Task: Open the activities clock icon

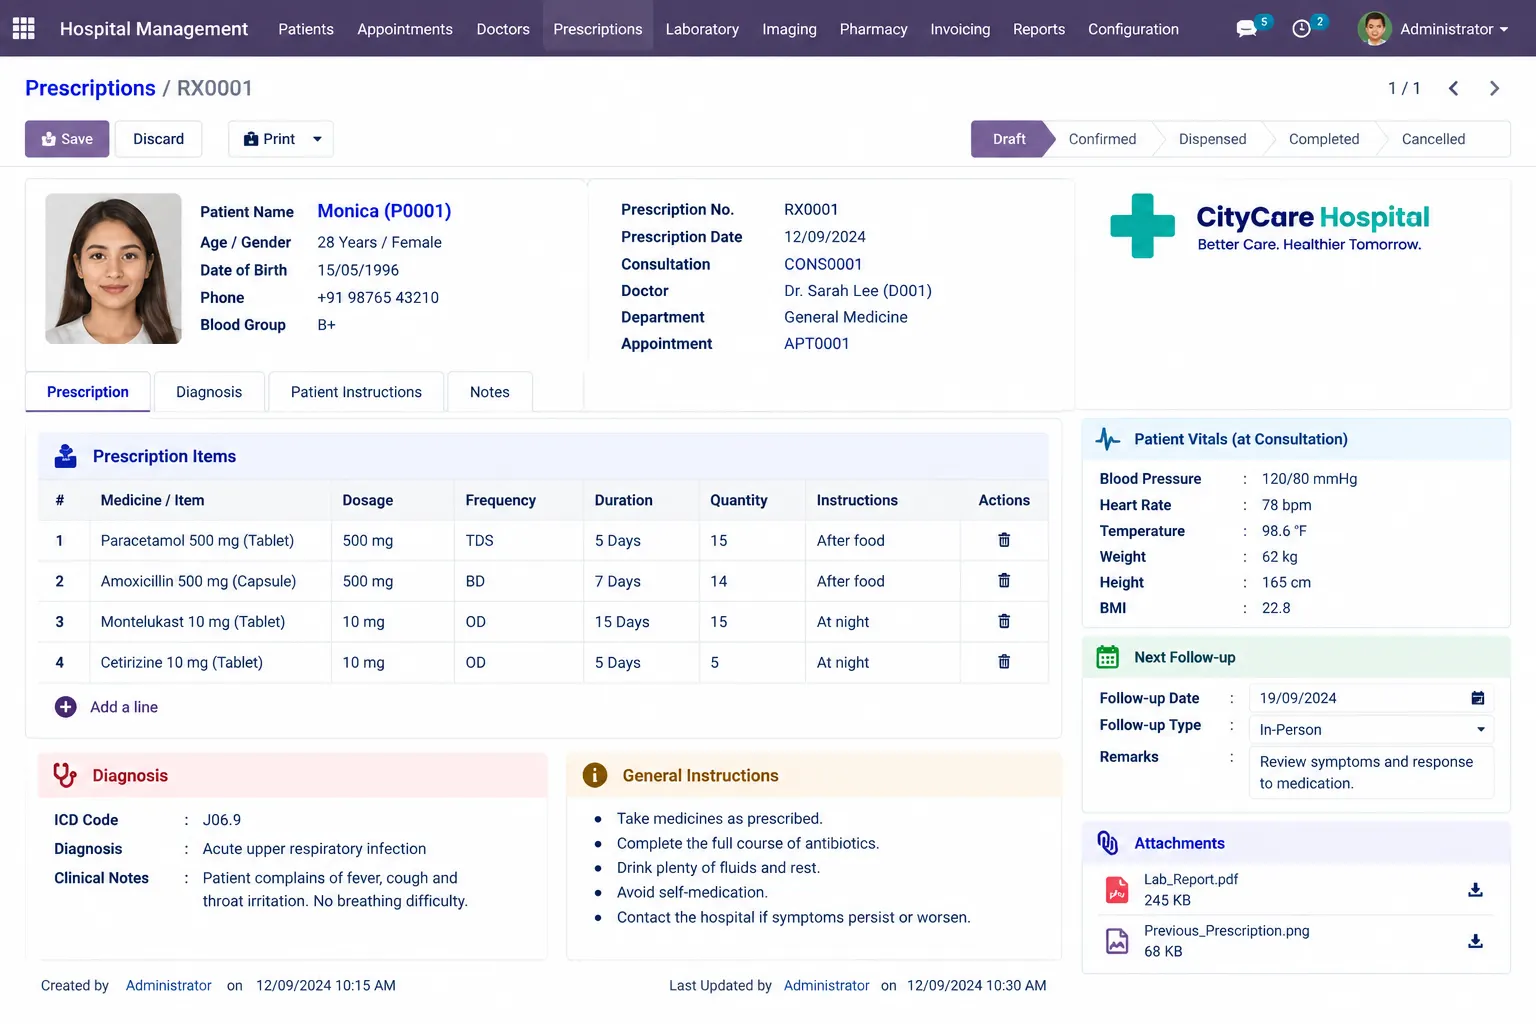Action: (x=1301, y=29)
